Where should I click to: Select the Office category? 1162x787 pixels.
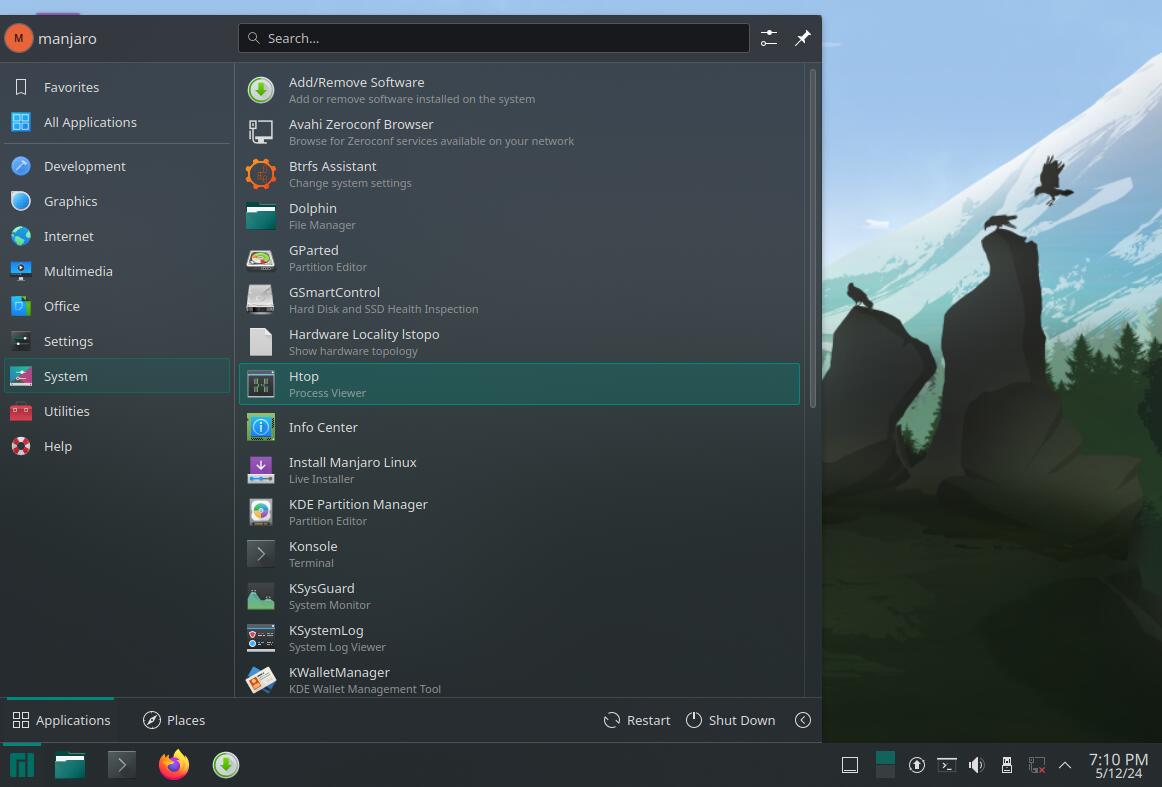(x=117, y=306)
